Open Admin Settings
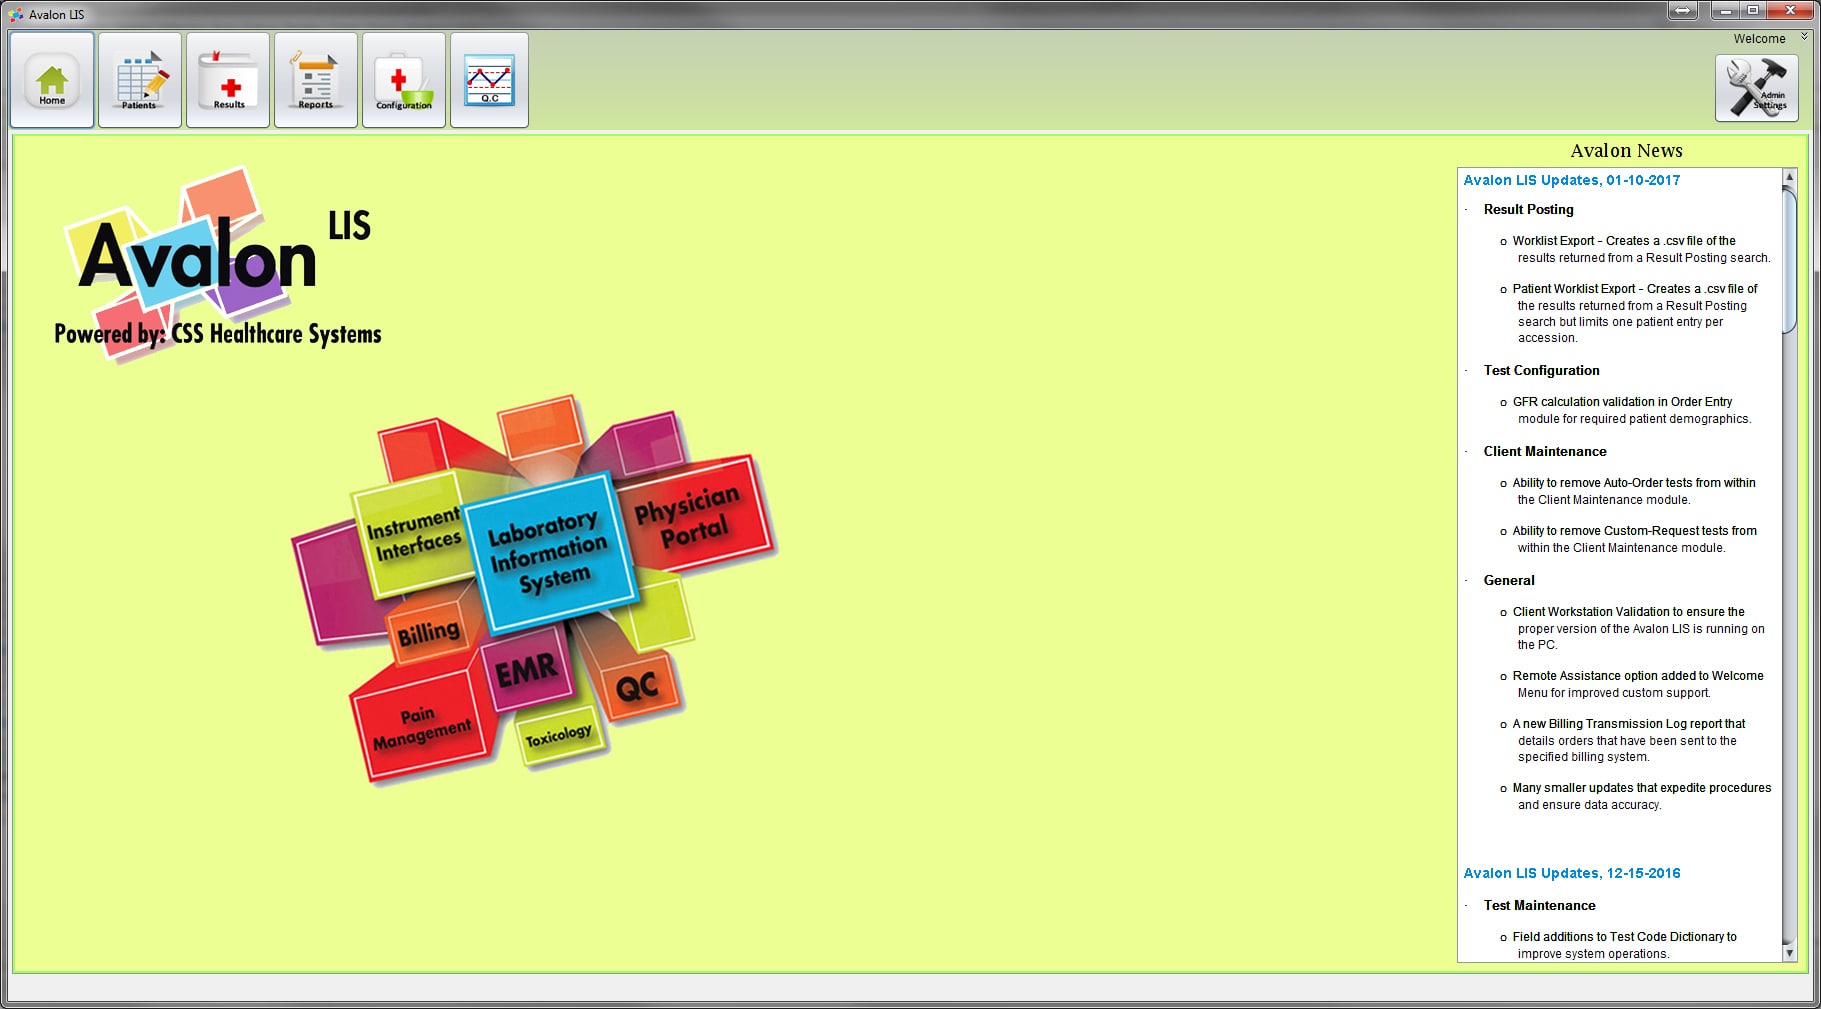 click(1757, 88)
